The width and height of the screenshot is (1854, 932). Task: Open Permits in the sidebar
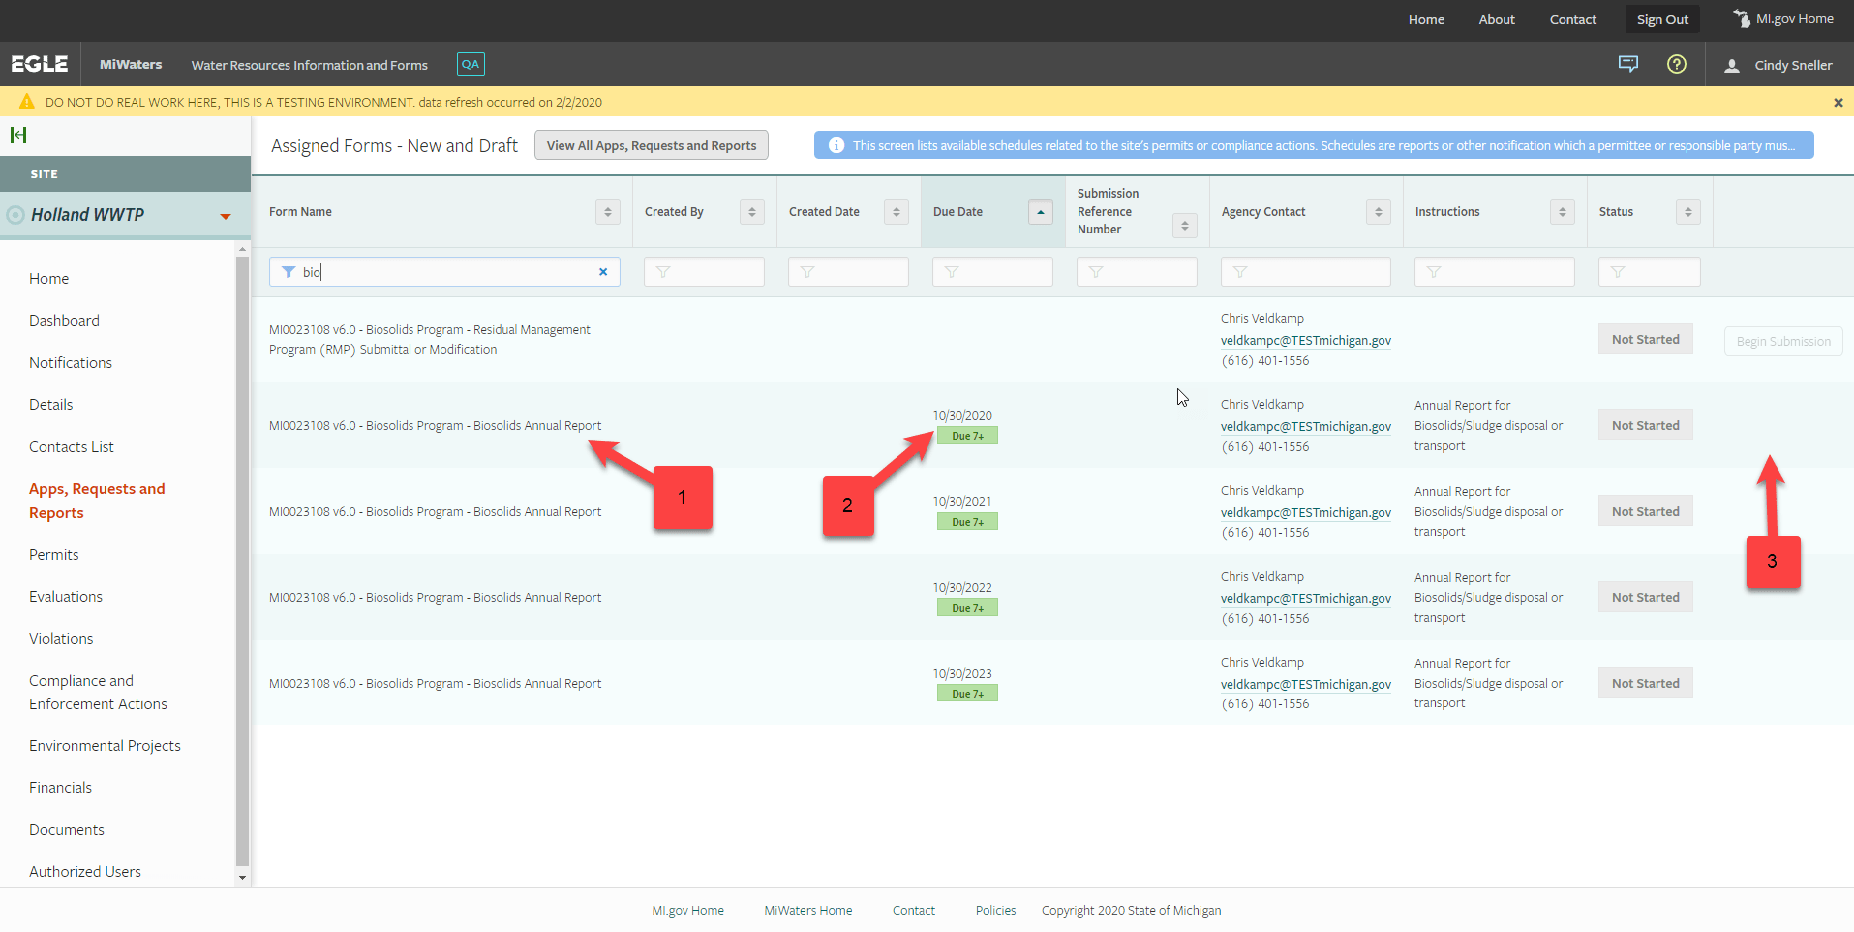[53, 555]
